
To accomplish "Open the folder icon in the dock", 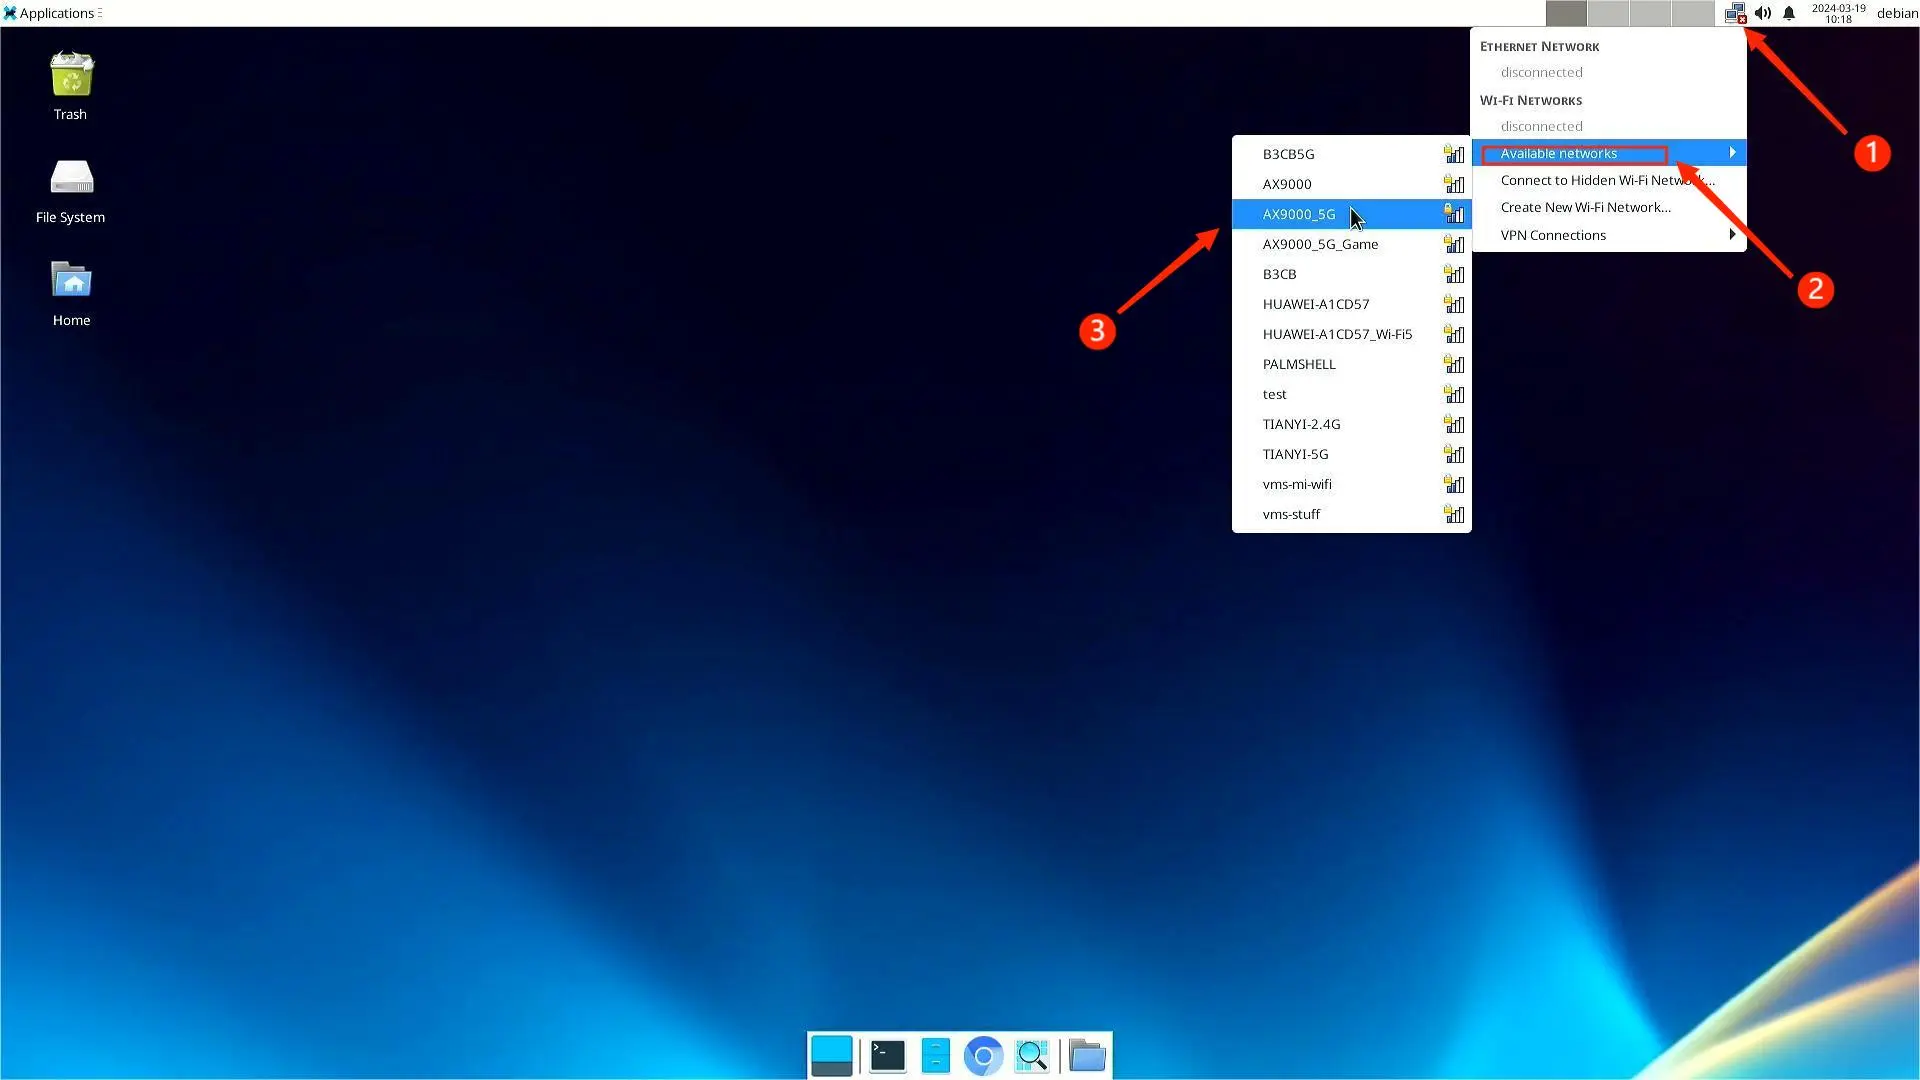I will pos(1087,1056).
